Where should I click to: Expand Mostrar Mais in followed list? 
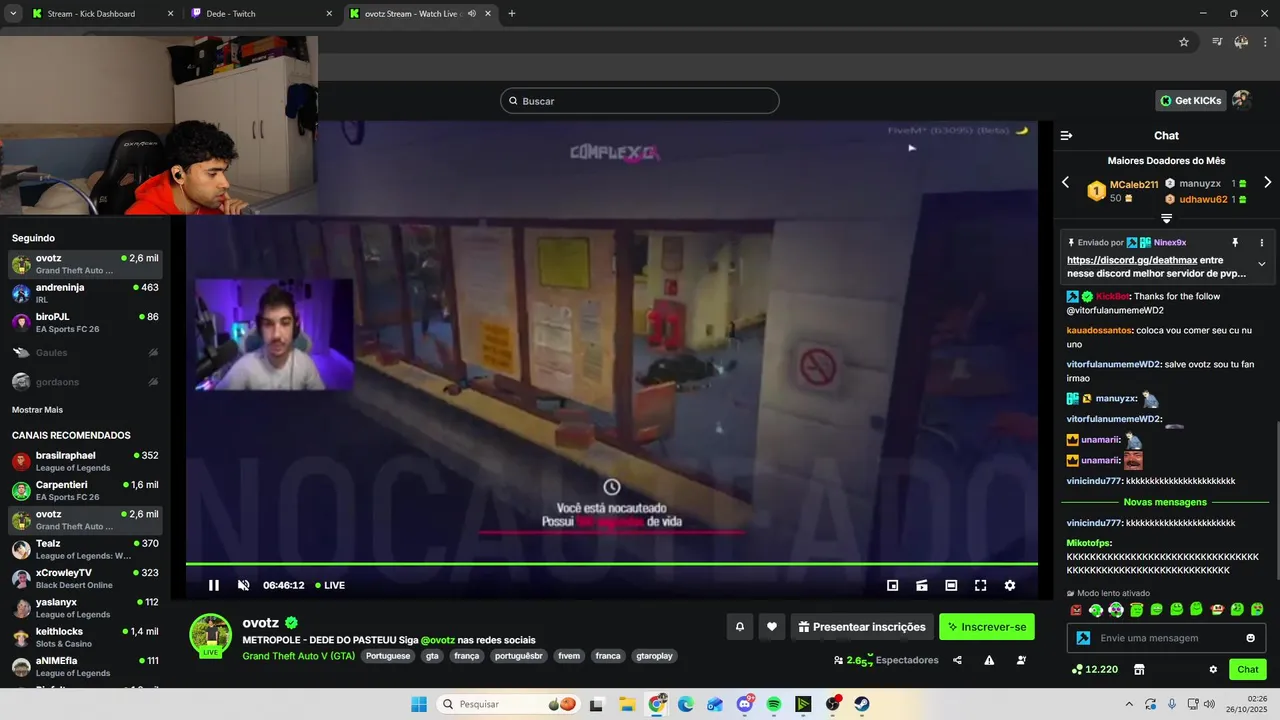[x=37, y=410]
